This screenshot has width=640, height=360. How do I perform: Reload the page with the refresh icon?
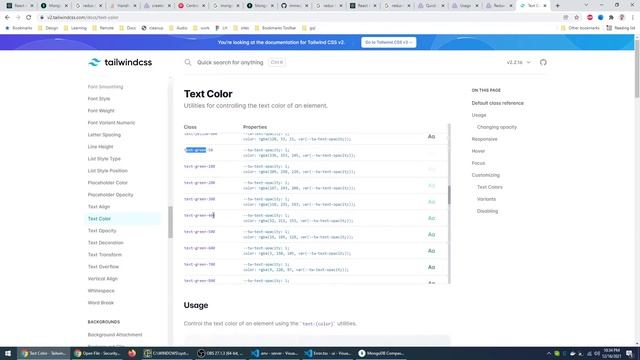click(x=29, y=18)
